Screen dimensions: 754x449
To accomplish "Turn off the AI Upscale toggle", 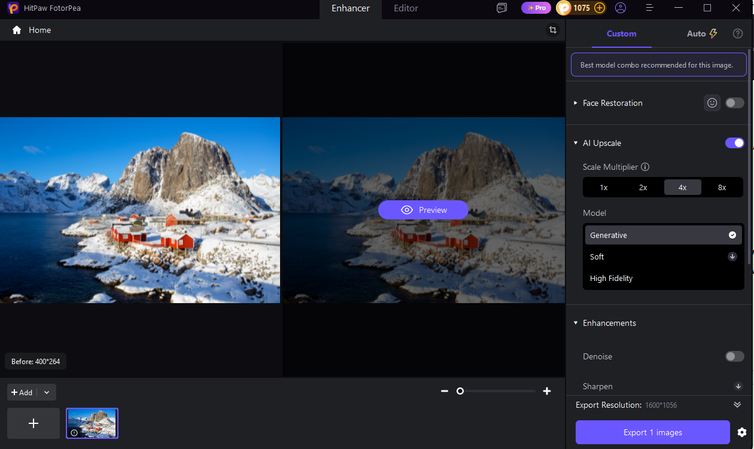I will point(734,143).
